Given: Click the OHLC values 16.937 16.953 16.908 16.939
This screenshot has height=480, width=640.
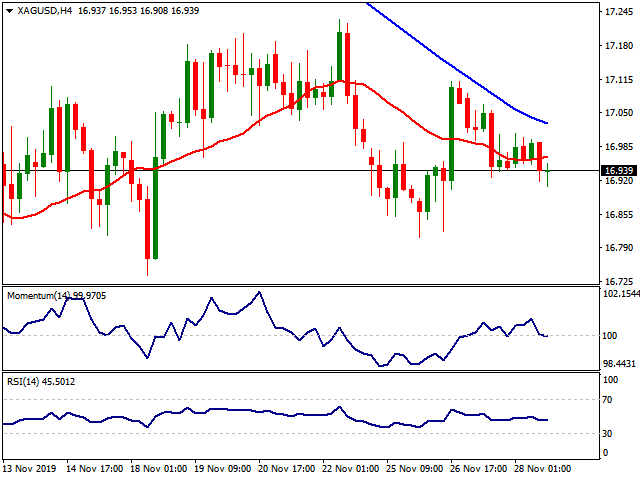Looking at the screenshot, I should [138, 11].
